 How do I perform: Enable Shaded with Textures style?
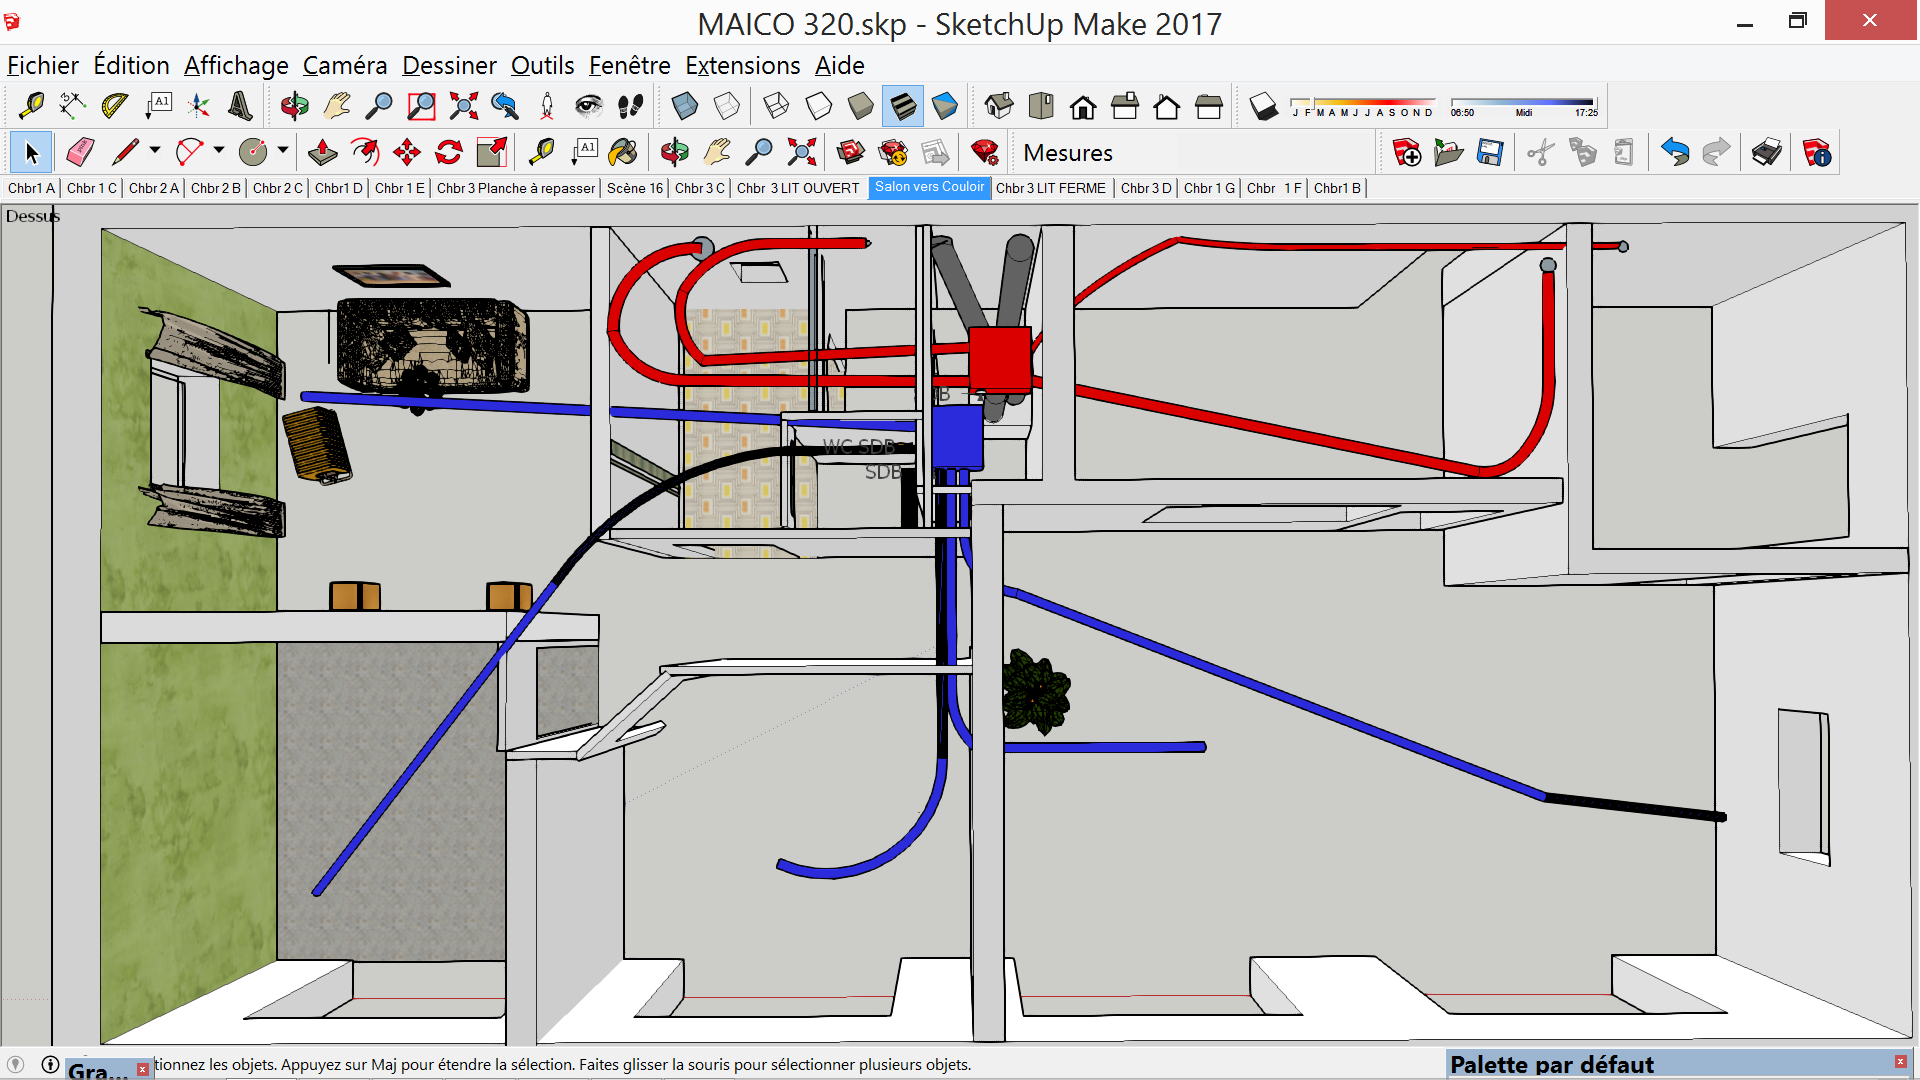tap(902, 106)
